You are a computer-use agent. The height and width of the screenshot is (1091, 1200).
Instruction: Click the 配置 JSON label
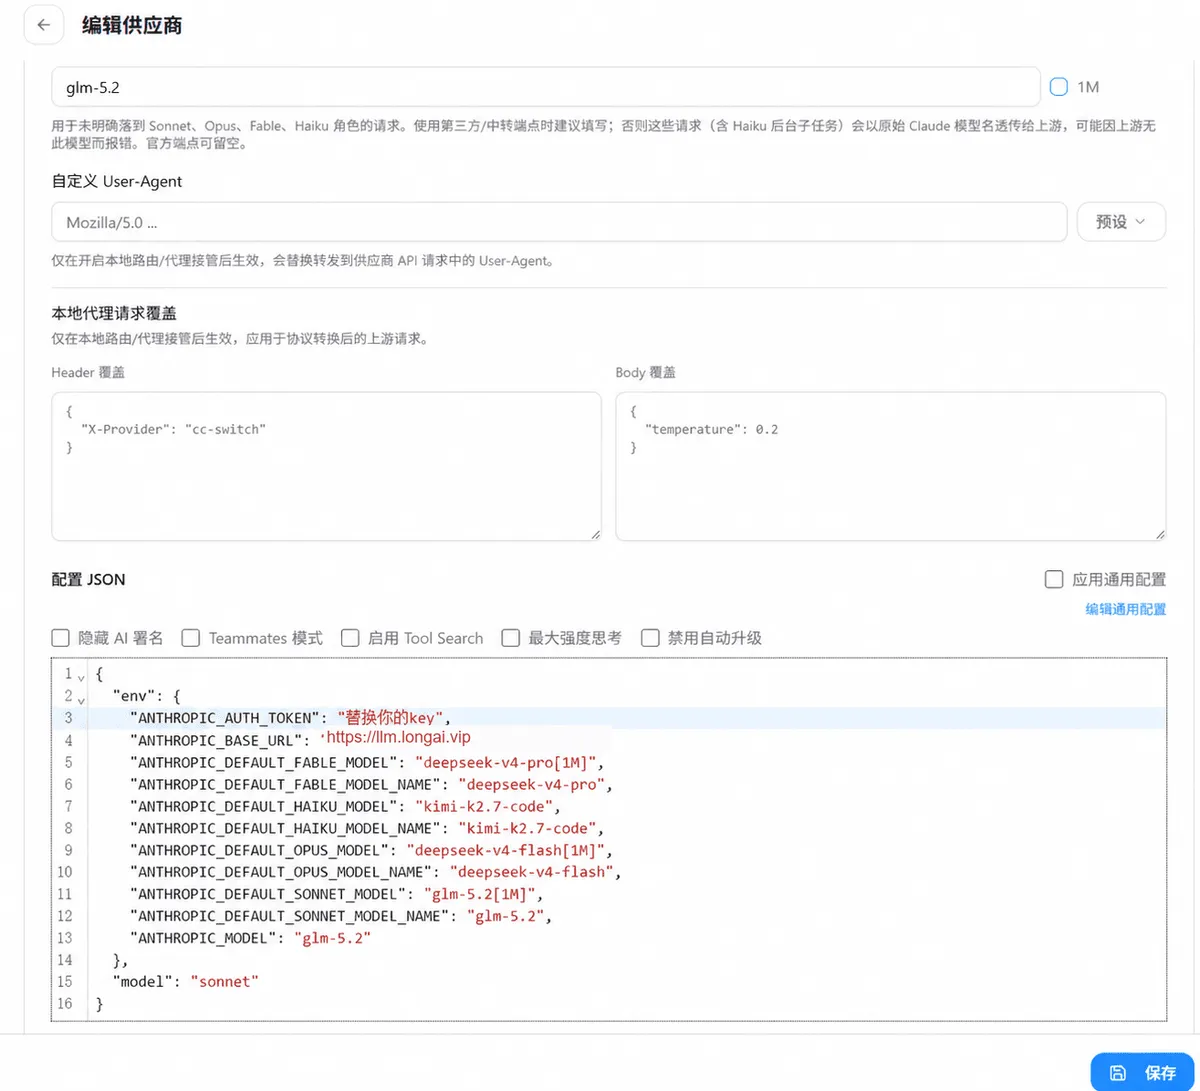pyautogui.click(x=88, y=579)
